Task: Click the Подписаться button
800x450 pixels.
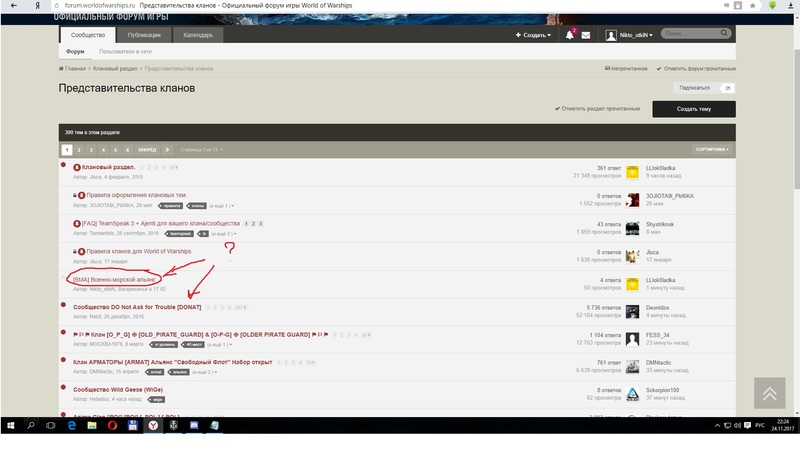Action: click(x=694, y=88)
